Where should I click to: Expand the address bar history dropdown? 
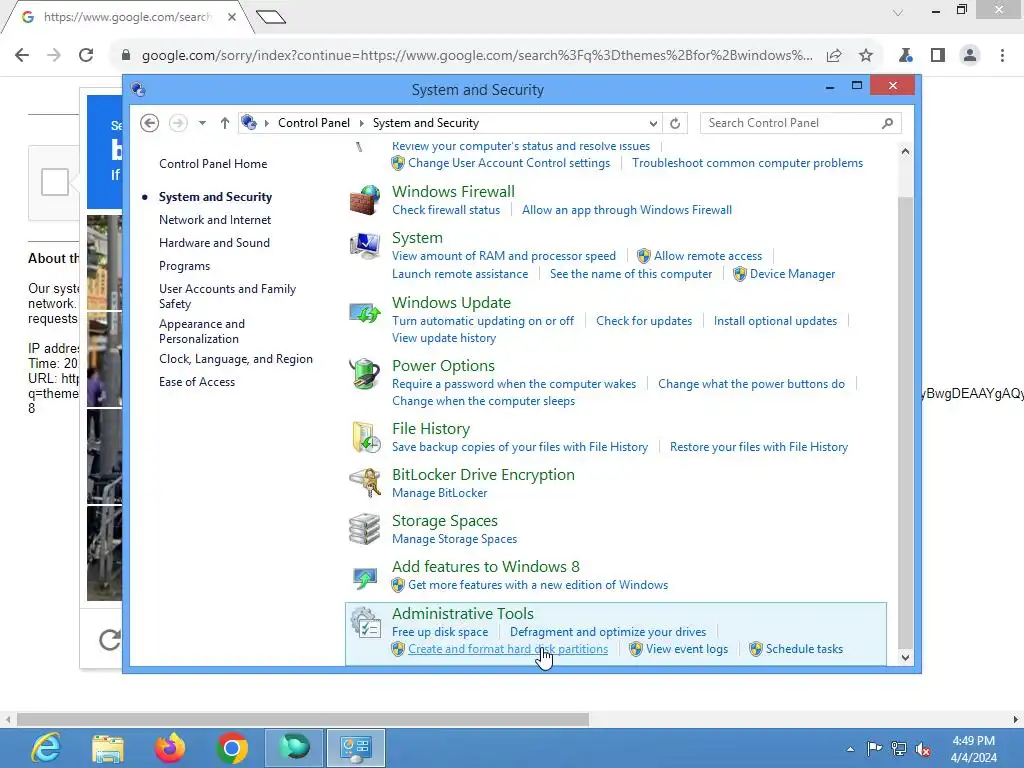click(652, 123)
